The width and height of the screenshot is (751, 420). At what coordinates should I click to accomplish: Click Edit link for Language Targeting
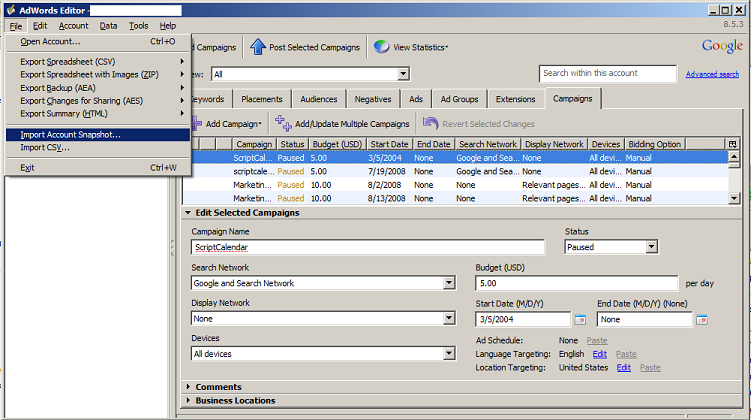click(x=600, y=354)
